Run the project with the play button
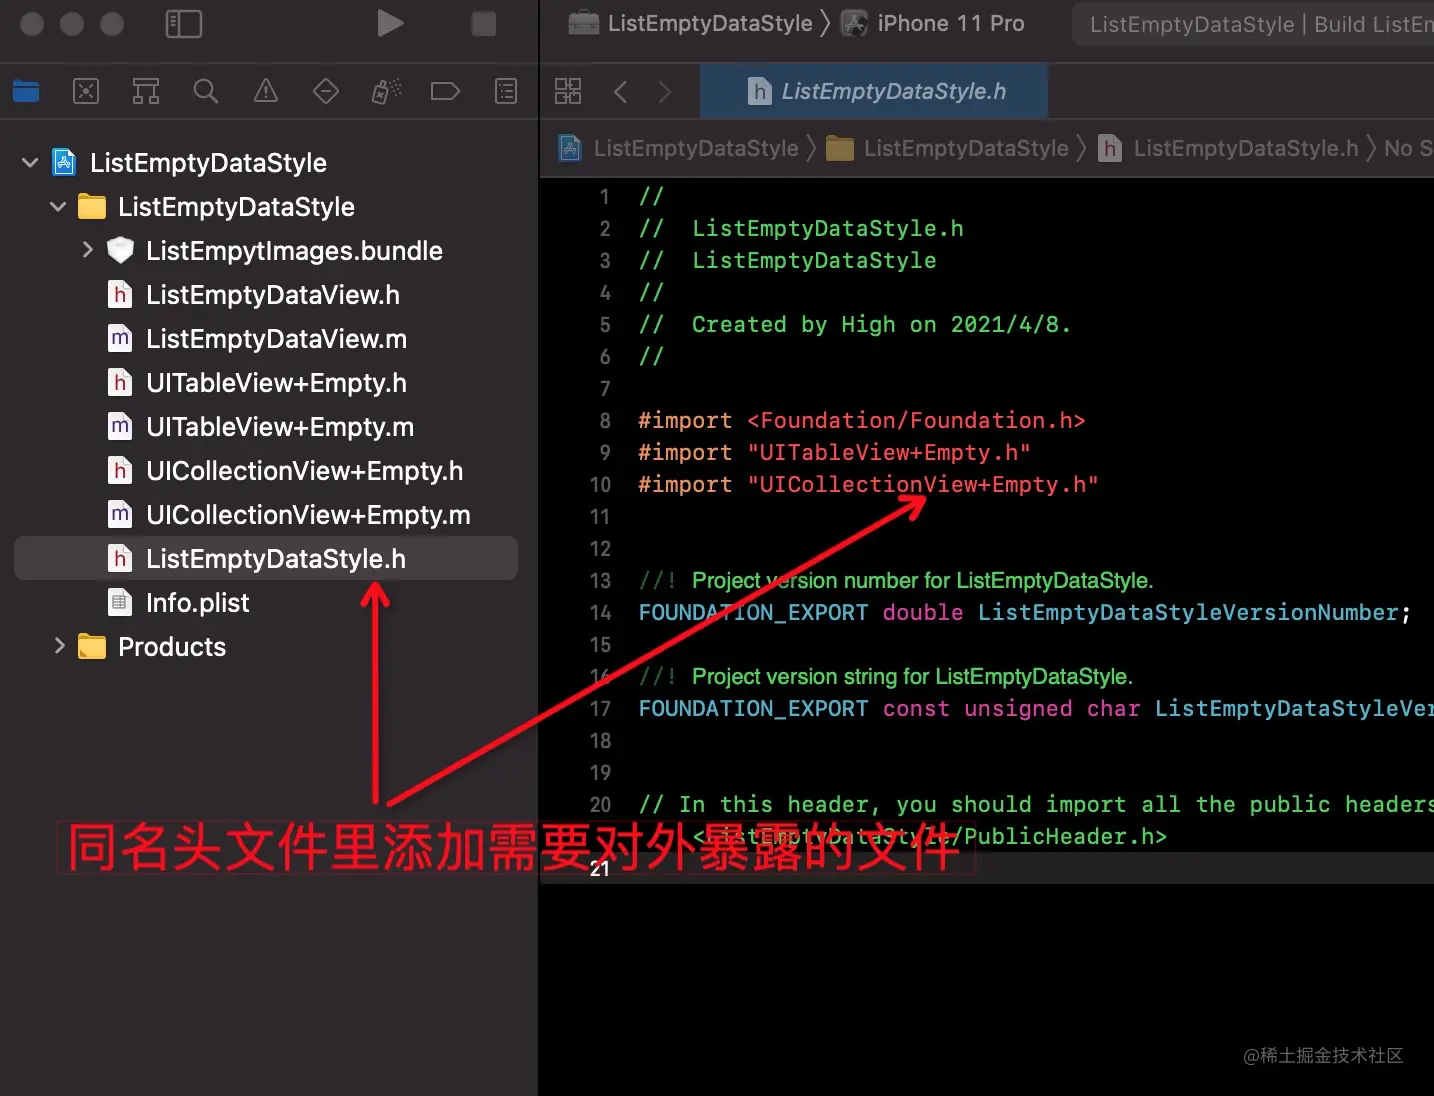The height and width of the screenshot is (1096, 1434). 390,23
